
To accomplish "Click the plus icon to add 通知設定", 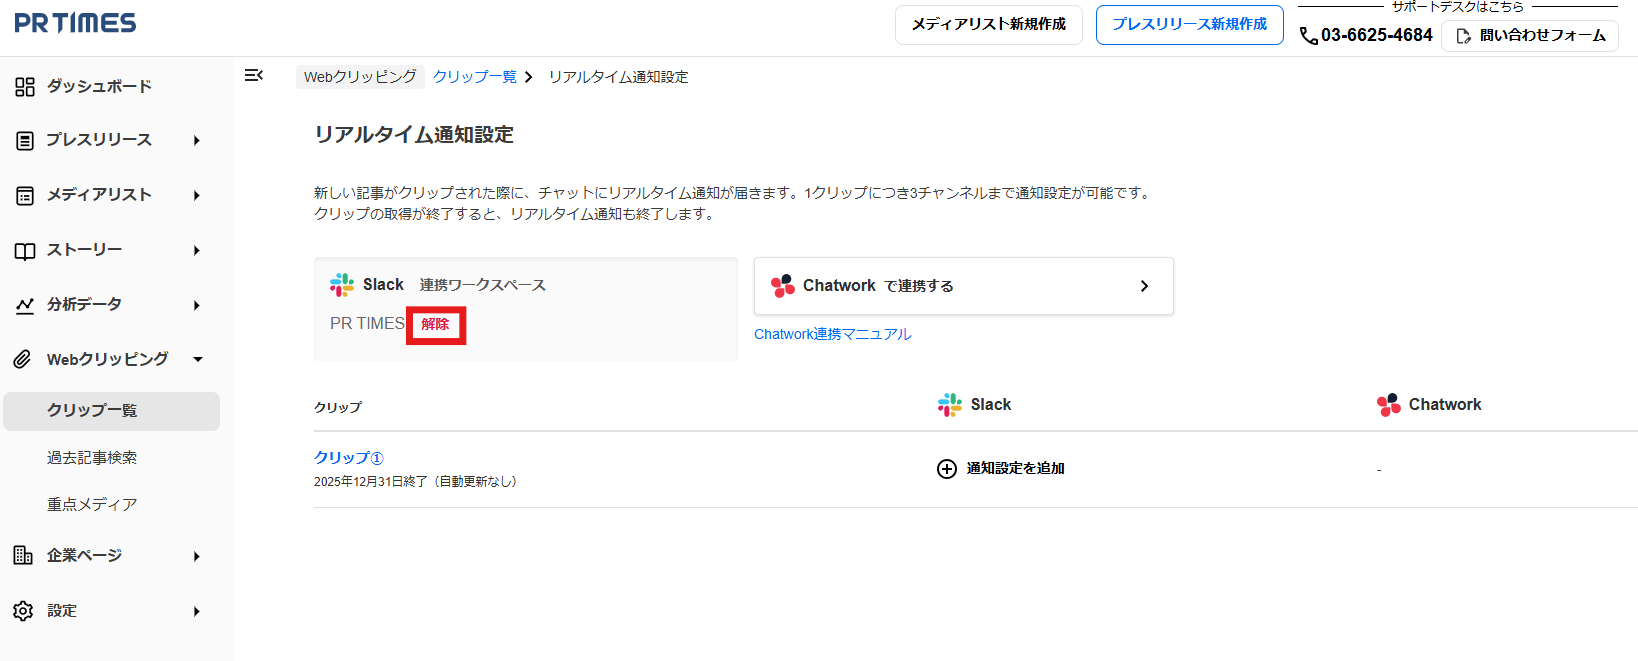I will [947, 468].
